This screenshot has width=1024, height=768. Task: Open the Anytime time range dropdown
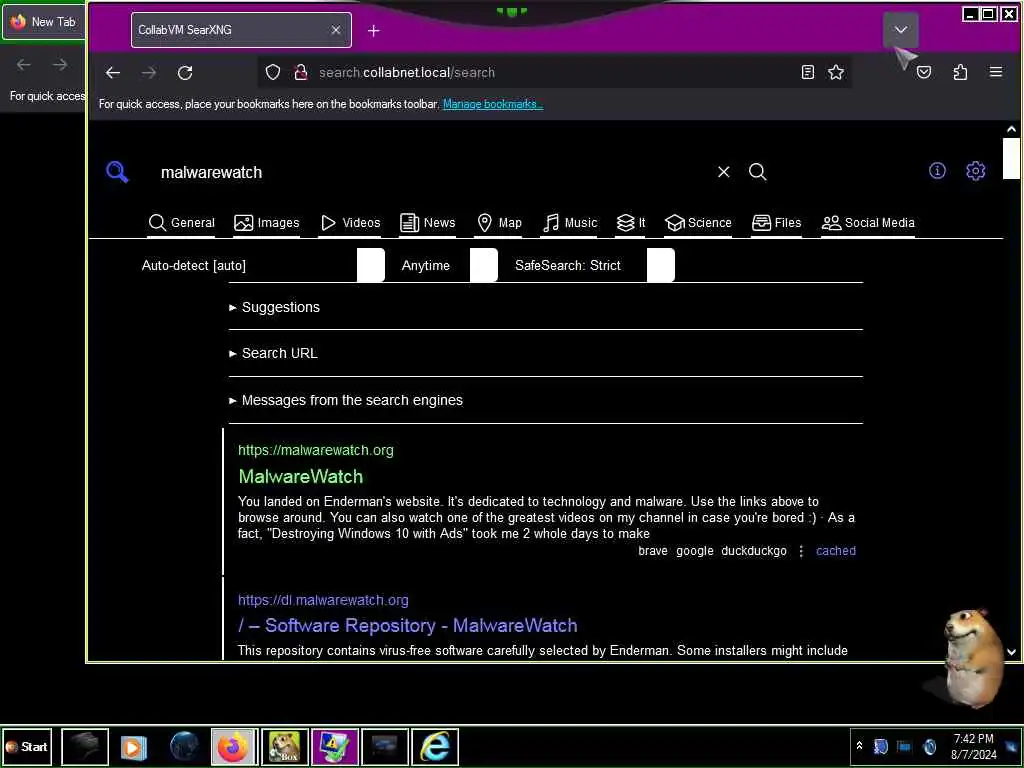tap(449, 265)
